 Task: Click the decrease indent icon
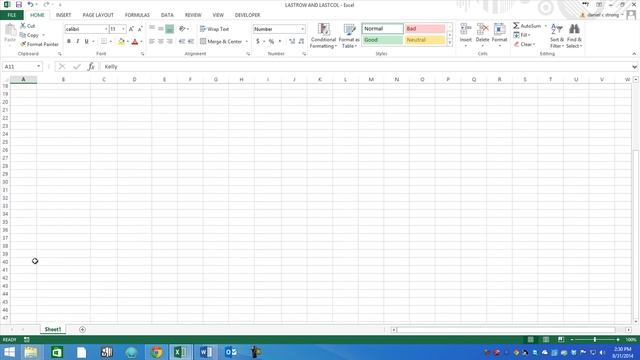tap(182, 41)
